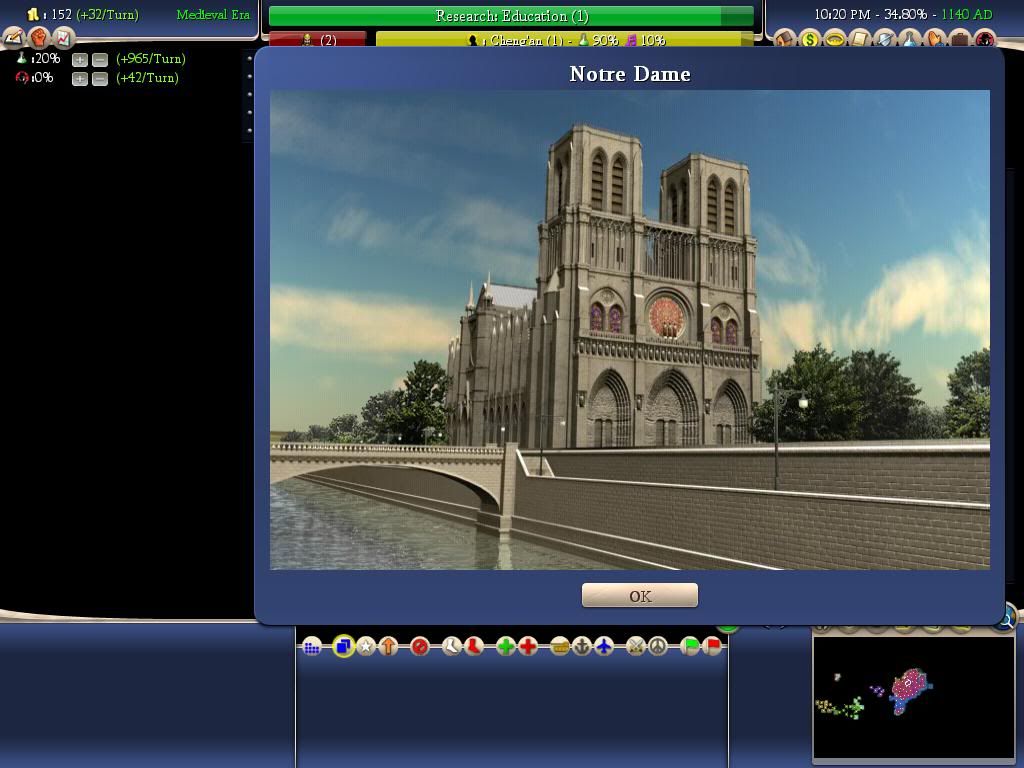Image resolution: width=1024 pixels, height=768 pixels.
Task: Toggle the highlighted blue overlapping squares filter
Action: 344,647
